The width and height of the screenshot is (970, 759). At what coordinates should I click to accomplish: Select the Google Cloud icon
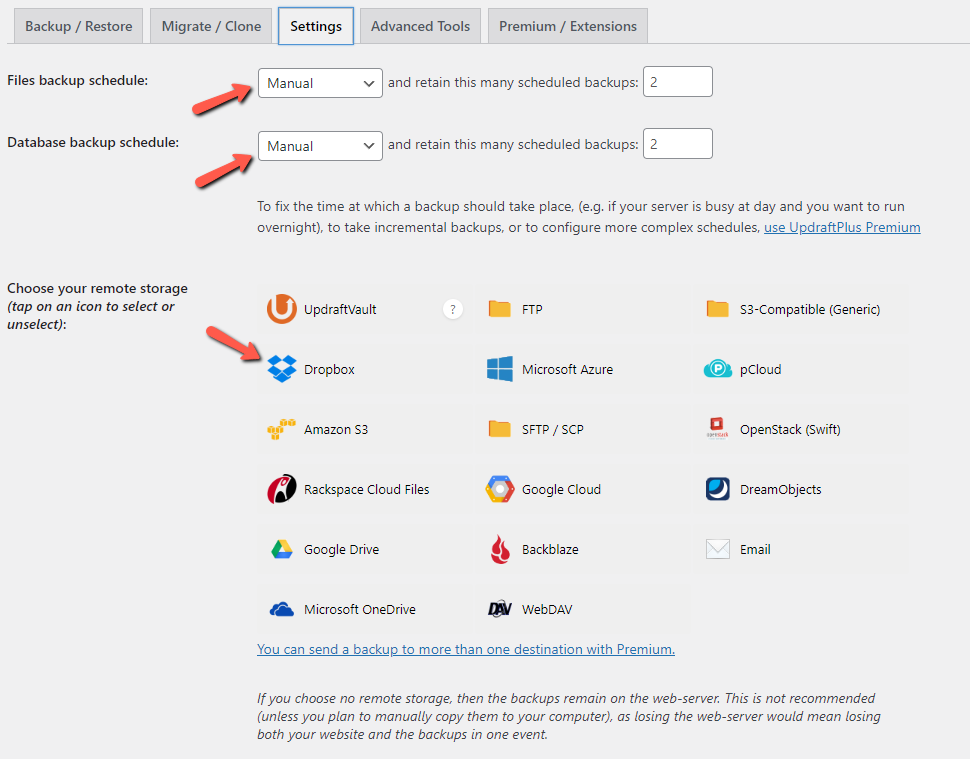[x=499, y=489]
